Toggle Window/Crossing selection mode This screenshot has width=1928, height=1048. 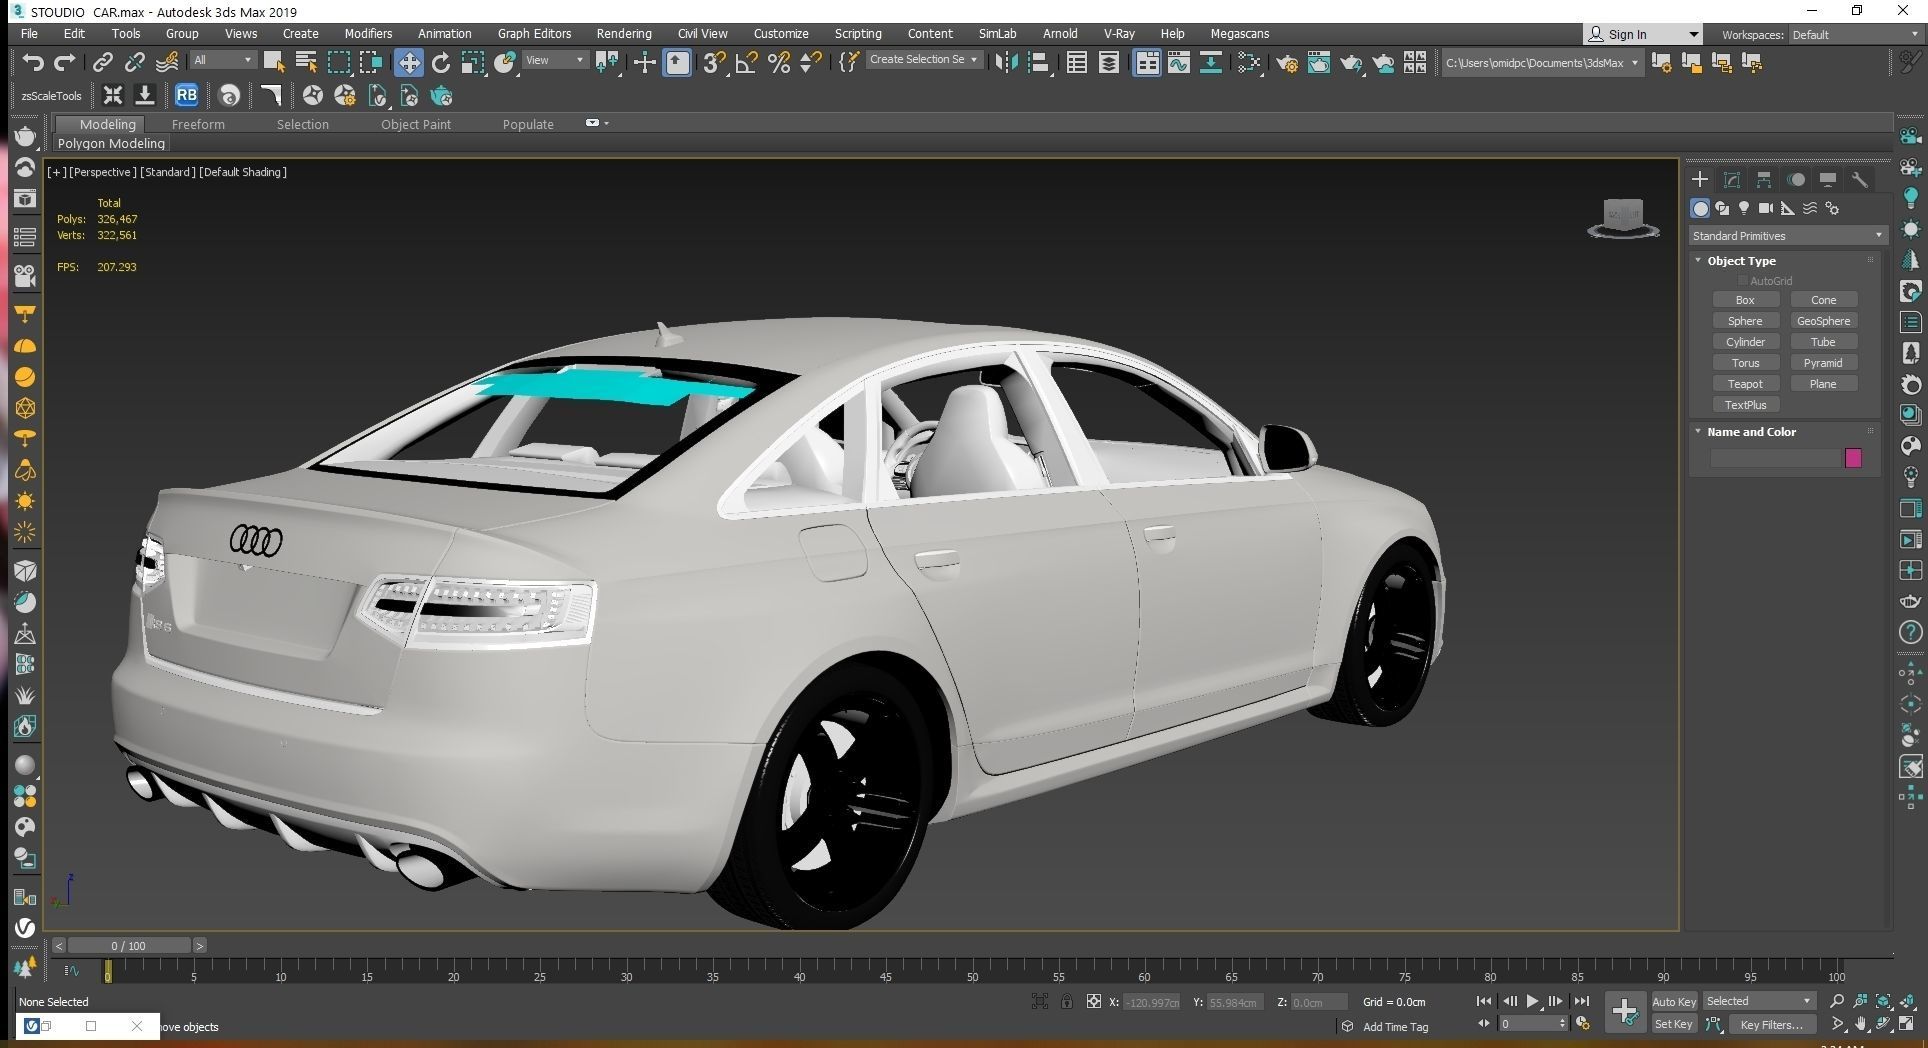pyautogui.click(x=371, y=63)
